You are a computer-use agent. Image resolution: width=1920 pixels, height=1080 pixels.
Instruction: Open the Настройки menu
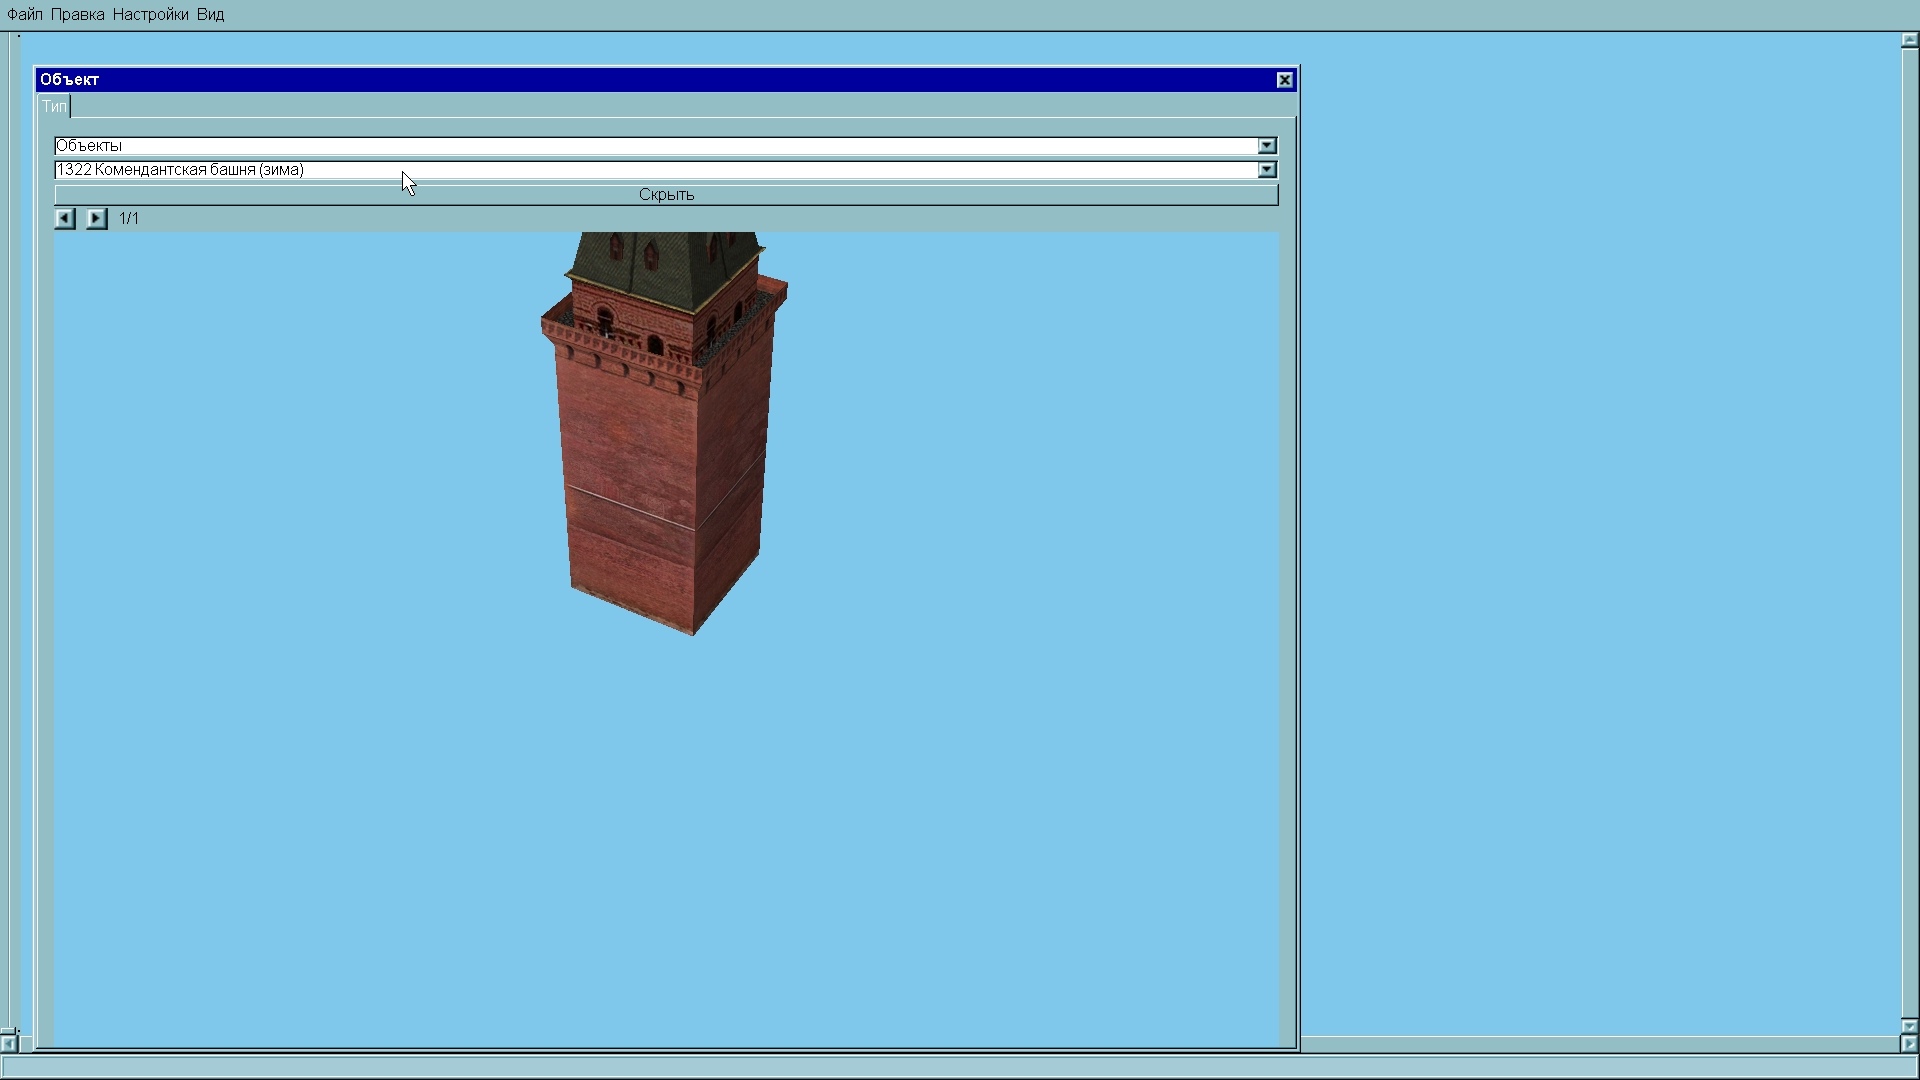(x=150, y=15)
